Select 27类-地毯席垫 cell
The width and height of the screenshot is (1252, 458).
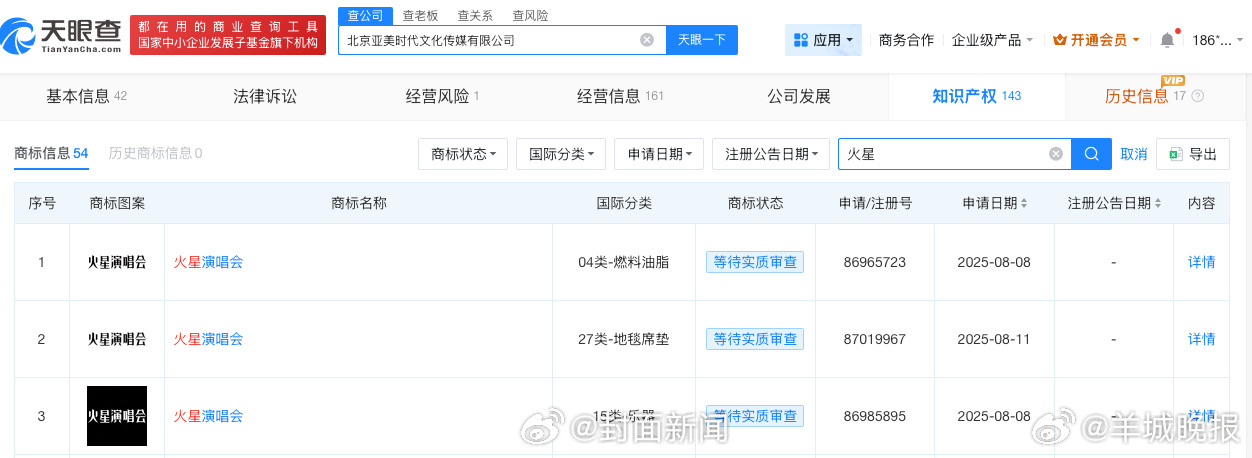(x=624, y=339)
